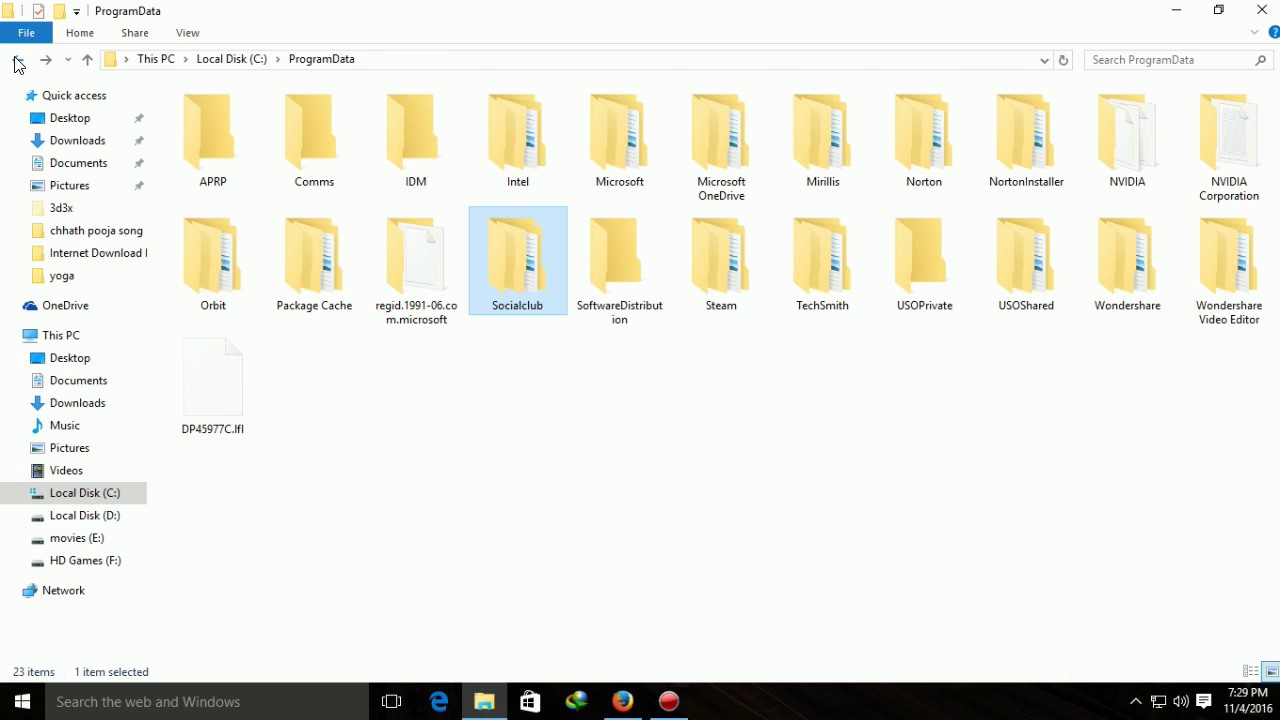The image size is (1280, 720).
Task: Open File Explorer help
Action: (1273, 33)
